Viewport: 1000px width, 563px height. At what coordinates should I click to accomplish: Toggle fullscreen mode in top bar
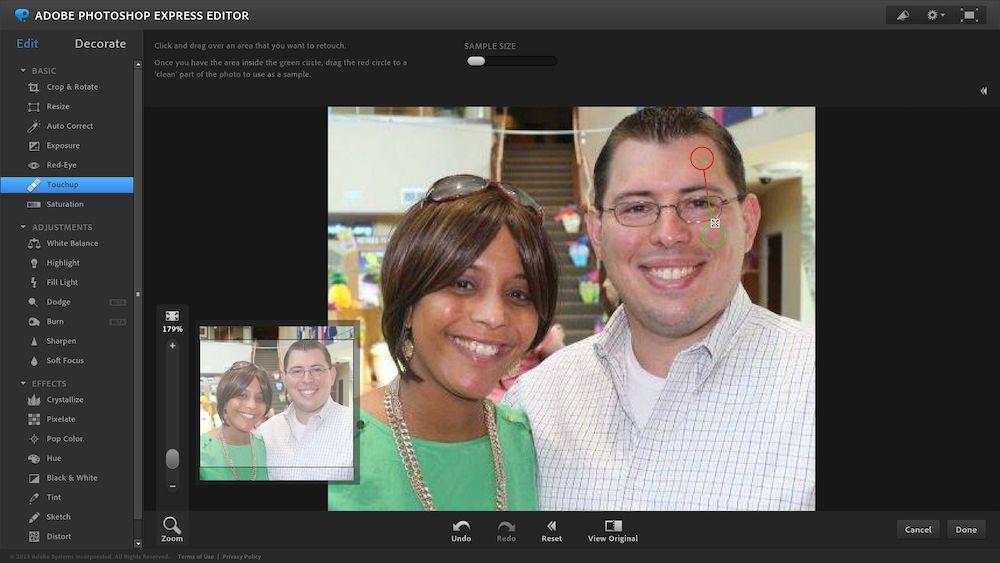968,15
